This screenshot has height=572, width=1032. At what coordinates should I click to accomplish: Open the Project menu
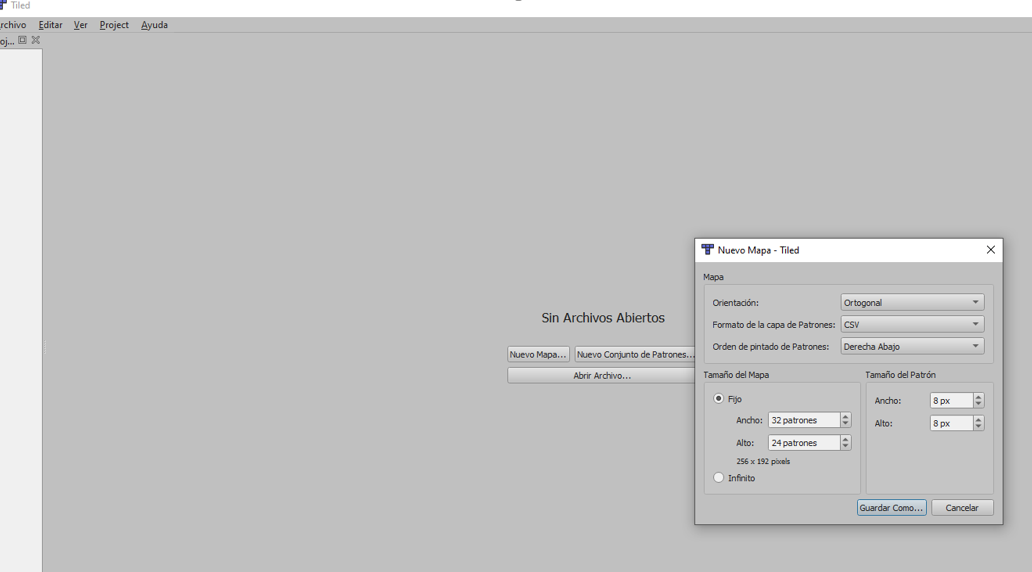(x=114, y=25)
